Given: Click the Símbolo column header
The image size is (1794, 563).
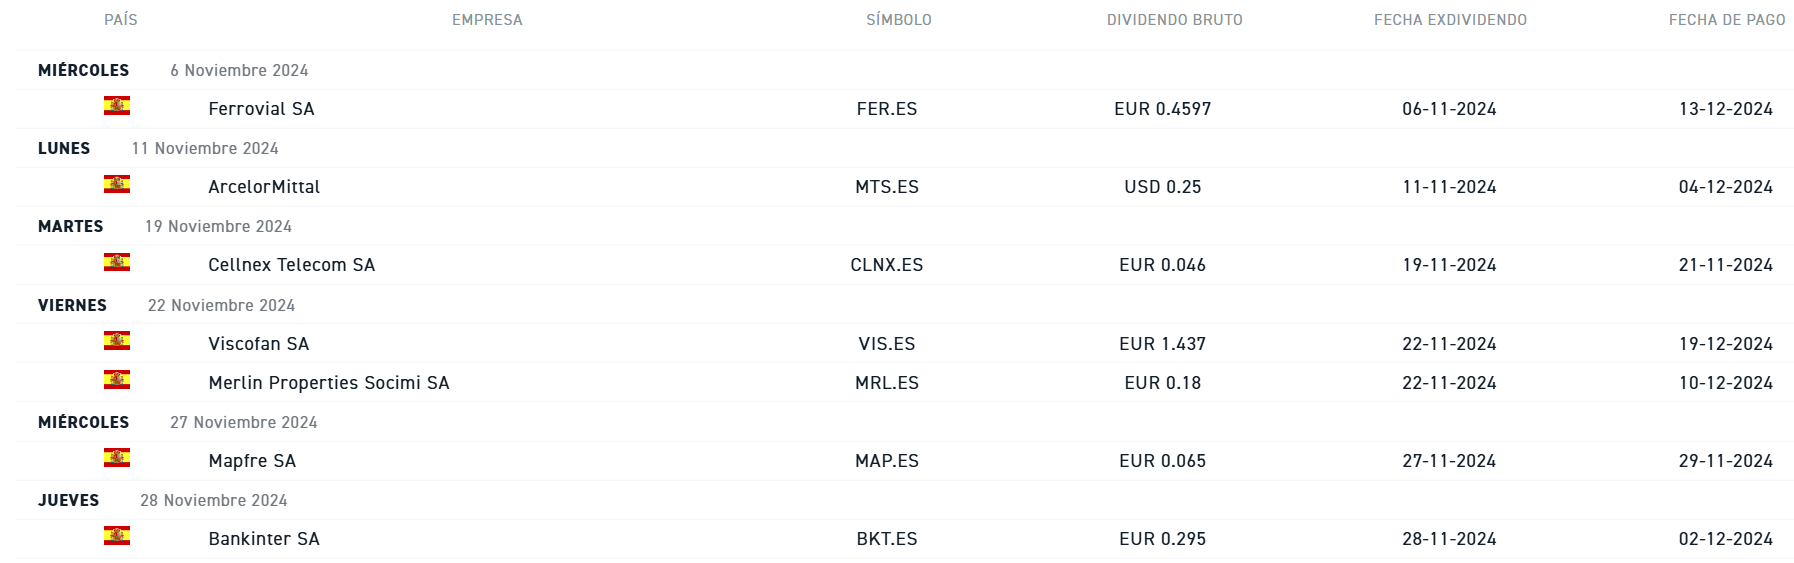Looking at the screenshot, I should [x=898, y=20].
